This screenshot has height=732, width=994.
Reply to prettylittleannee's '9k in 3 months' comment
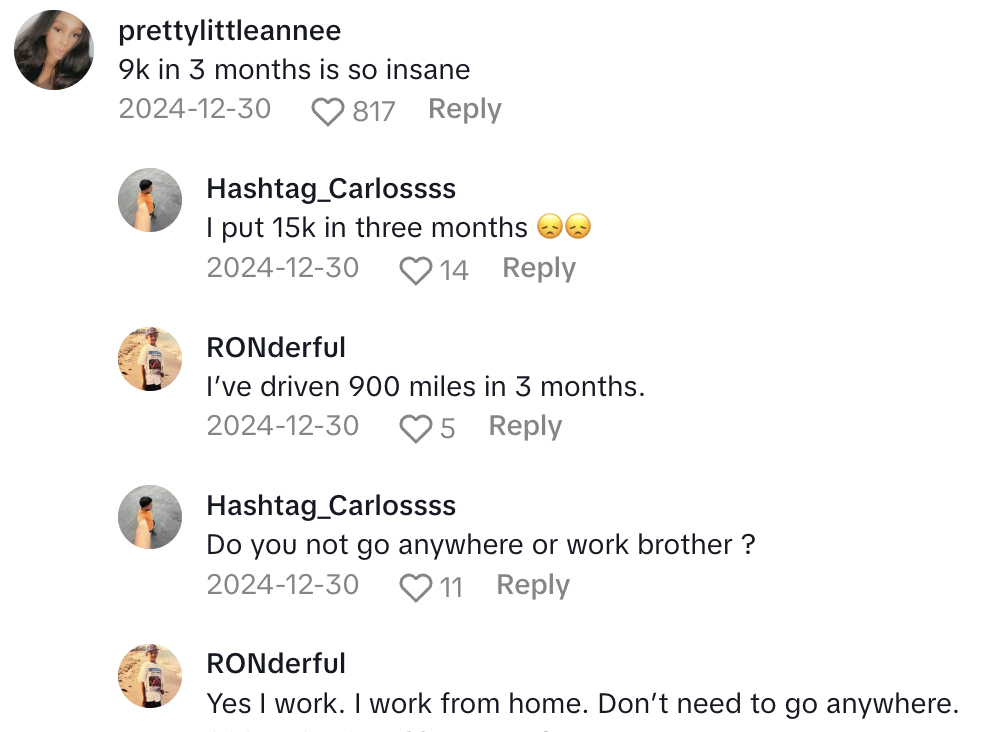coord(464,109)
